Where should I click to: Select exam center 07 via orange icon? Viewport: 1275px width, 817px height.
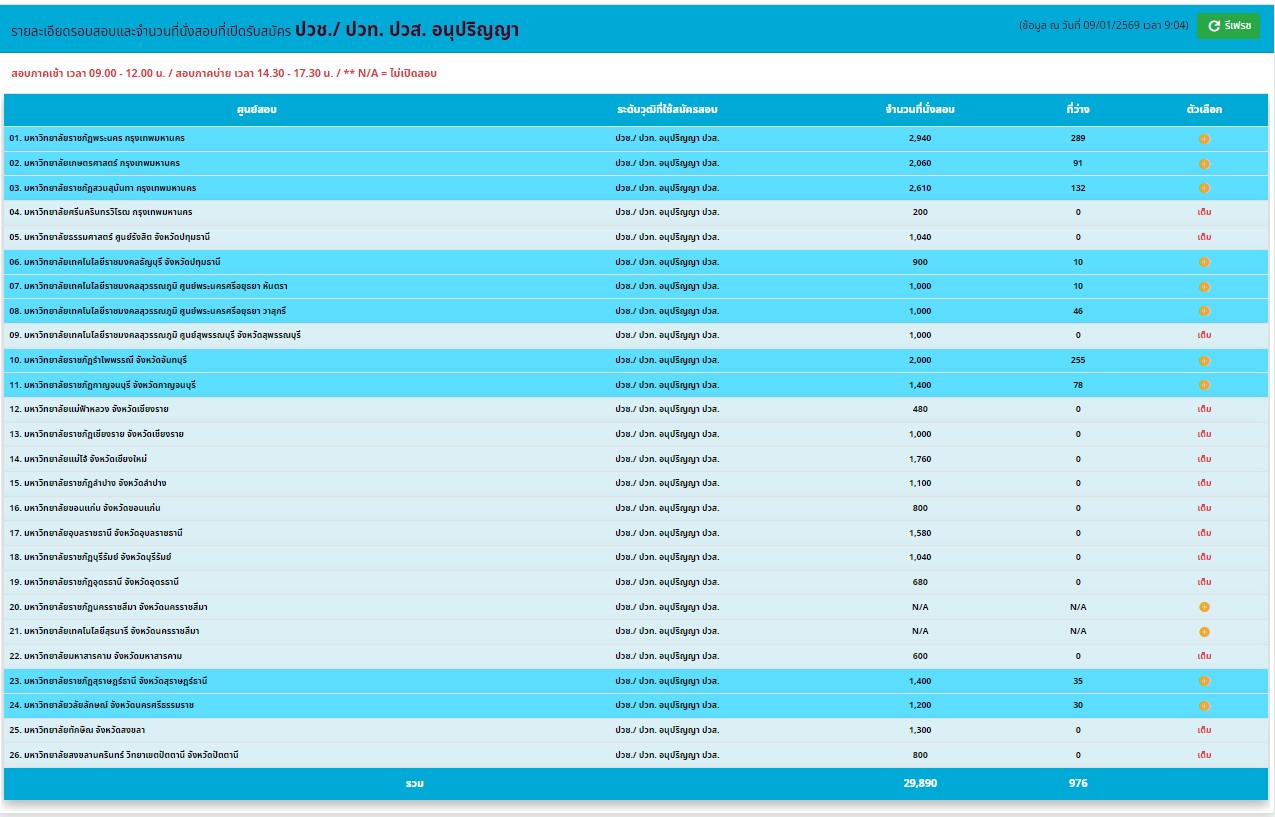pyautogui.click(x=1204, y=287)
